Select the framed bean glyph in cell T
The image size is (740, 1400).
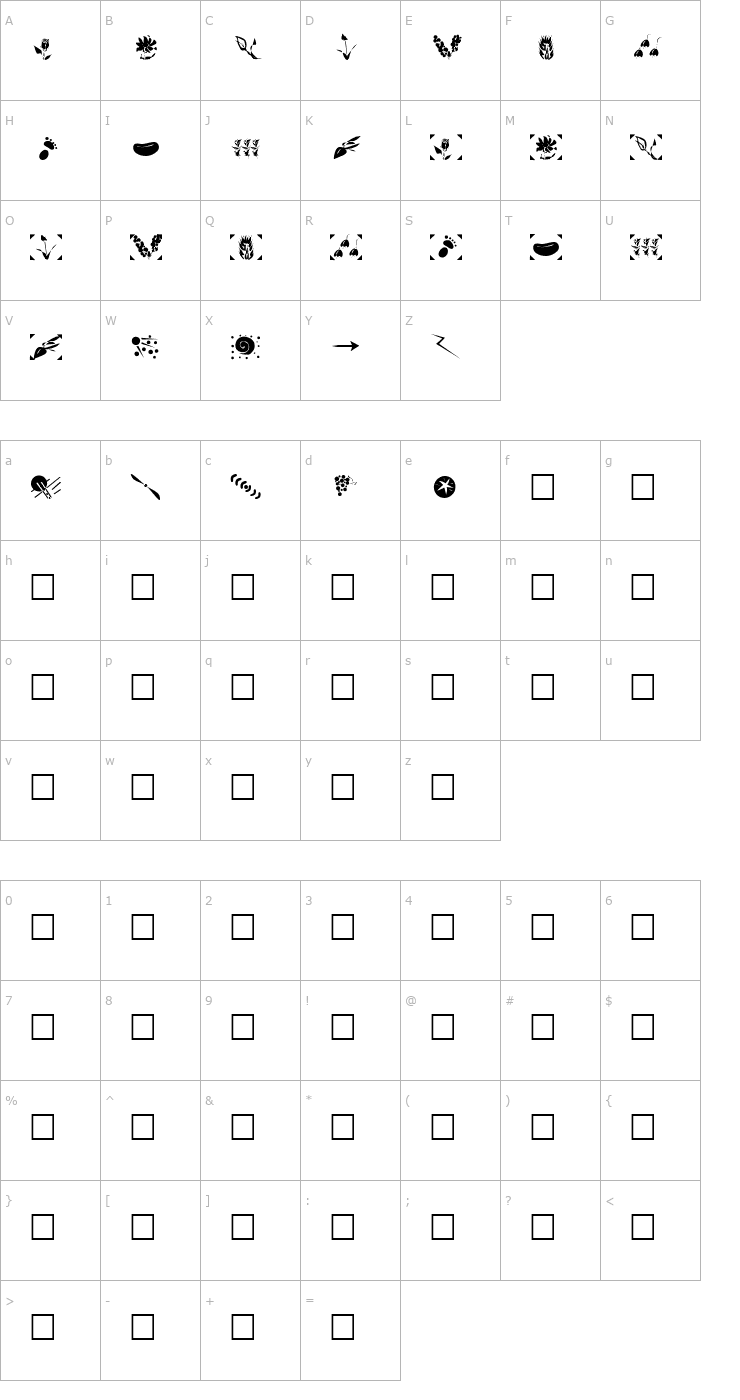coord(546,248)
